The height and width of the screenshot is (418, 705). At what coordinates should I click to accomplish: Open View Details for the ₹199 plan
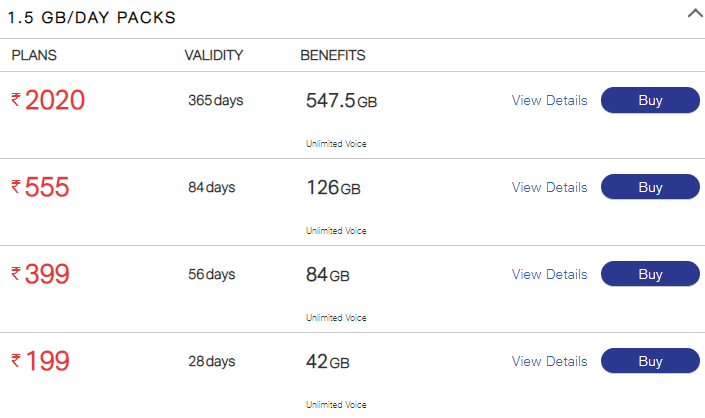click(549, 361)
